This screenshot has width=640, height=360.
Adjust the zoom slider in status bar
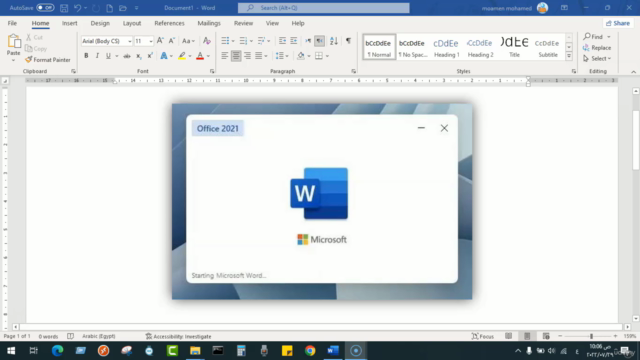point(591,336)
